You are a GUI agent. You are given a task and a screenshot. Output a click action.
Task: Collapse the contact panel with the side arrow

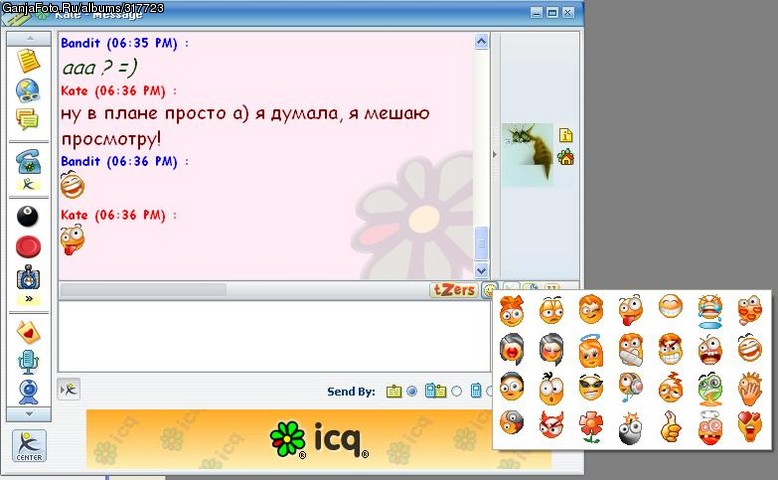click(495, 154)
